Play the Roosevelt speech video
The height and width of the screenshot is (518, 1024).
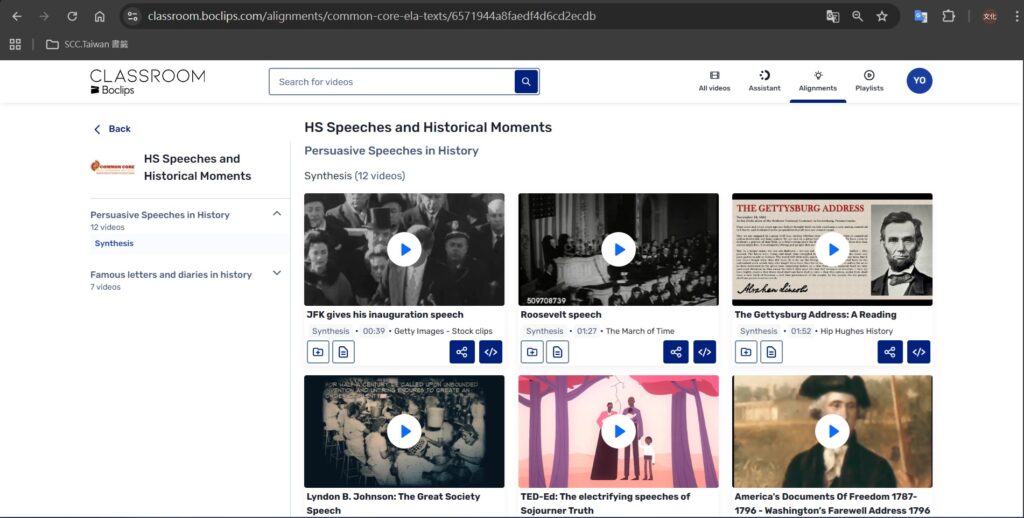click(x=618, y=249)
